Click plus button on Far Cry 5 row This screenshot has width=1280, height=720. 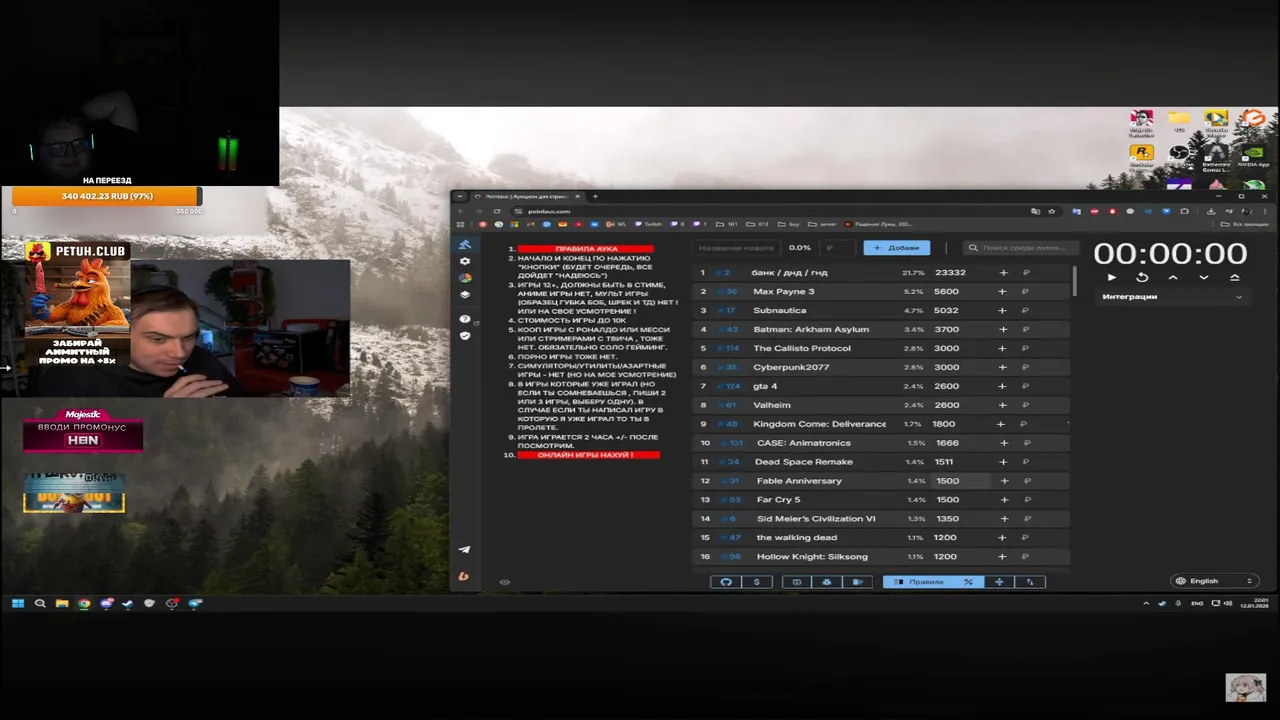tap(1002, 500)
